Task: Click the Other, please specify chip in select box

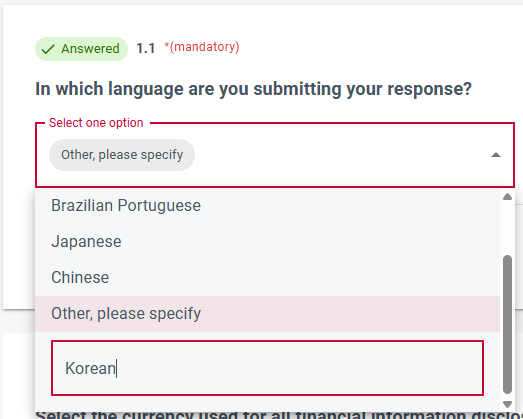Action: [x=122, y=155]
